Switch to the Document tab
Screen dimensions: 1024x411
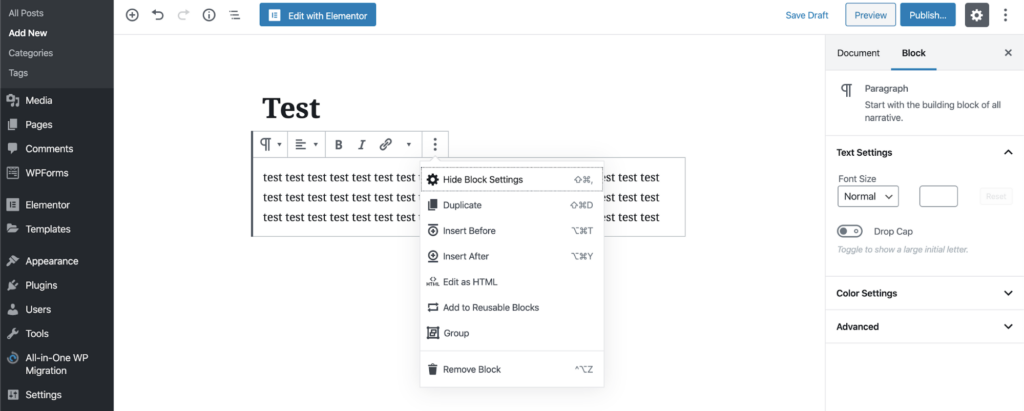click(x=858, y=53)
